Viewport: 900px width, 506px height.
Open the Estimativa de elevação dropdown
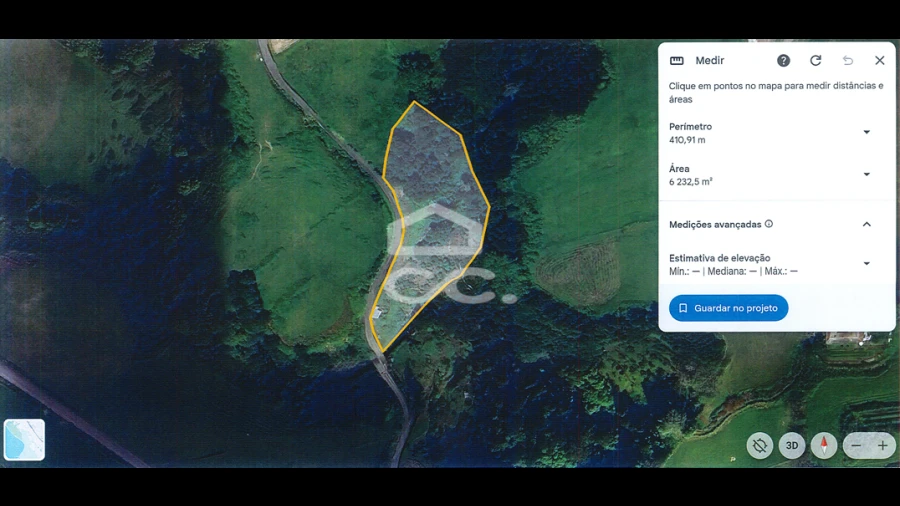pos(867,263)
